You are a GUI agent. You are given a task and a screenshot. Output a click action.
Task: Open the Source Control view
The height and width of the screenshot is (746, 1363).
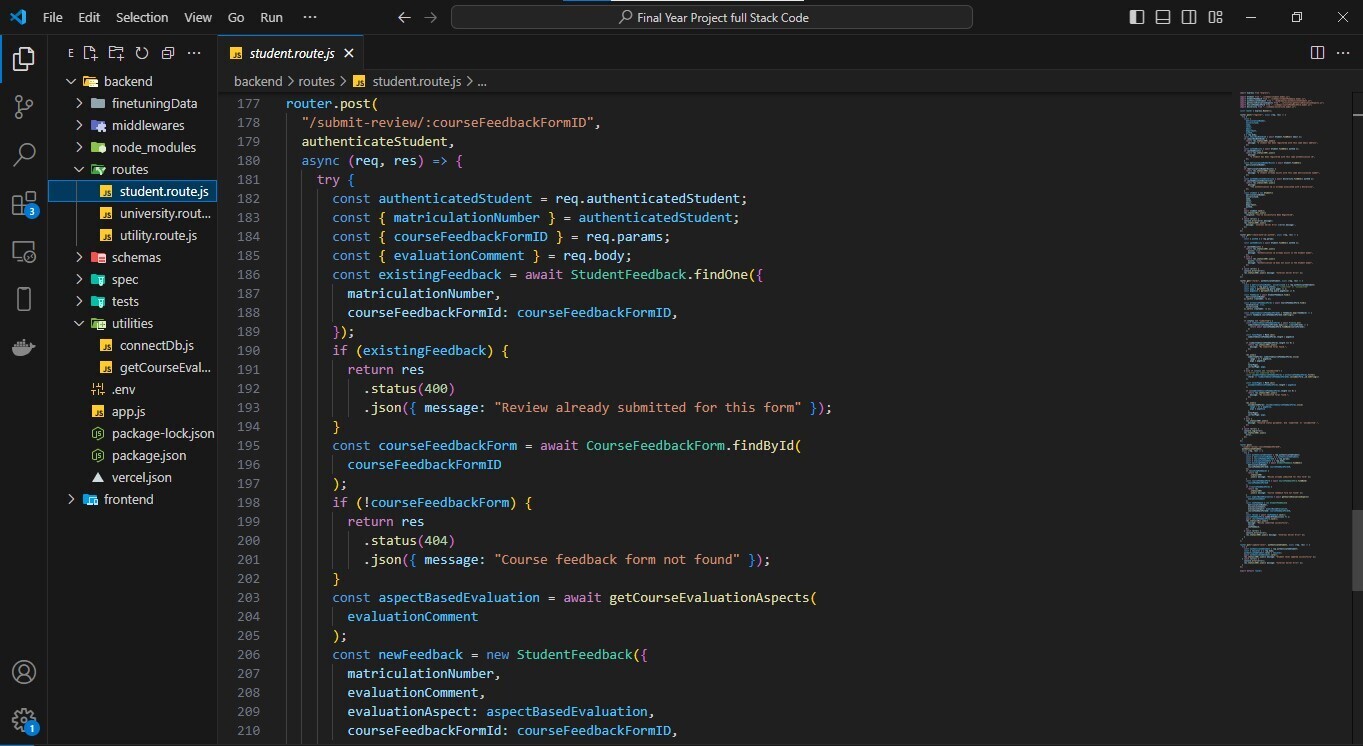coord(24,107)
